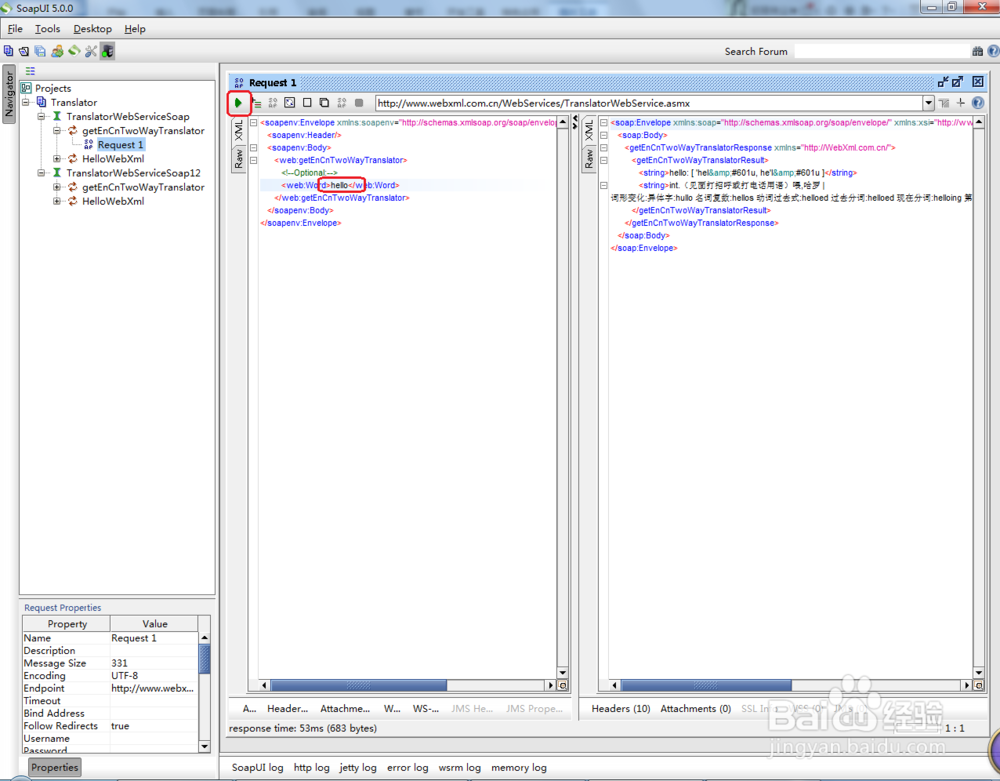Image resolution: width=1000 pixels, height=781 pixels.
Task: Show the memory log
Action: 518,768
